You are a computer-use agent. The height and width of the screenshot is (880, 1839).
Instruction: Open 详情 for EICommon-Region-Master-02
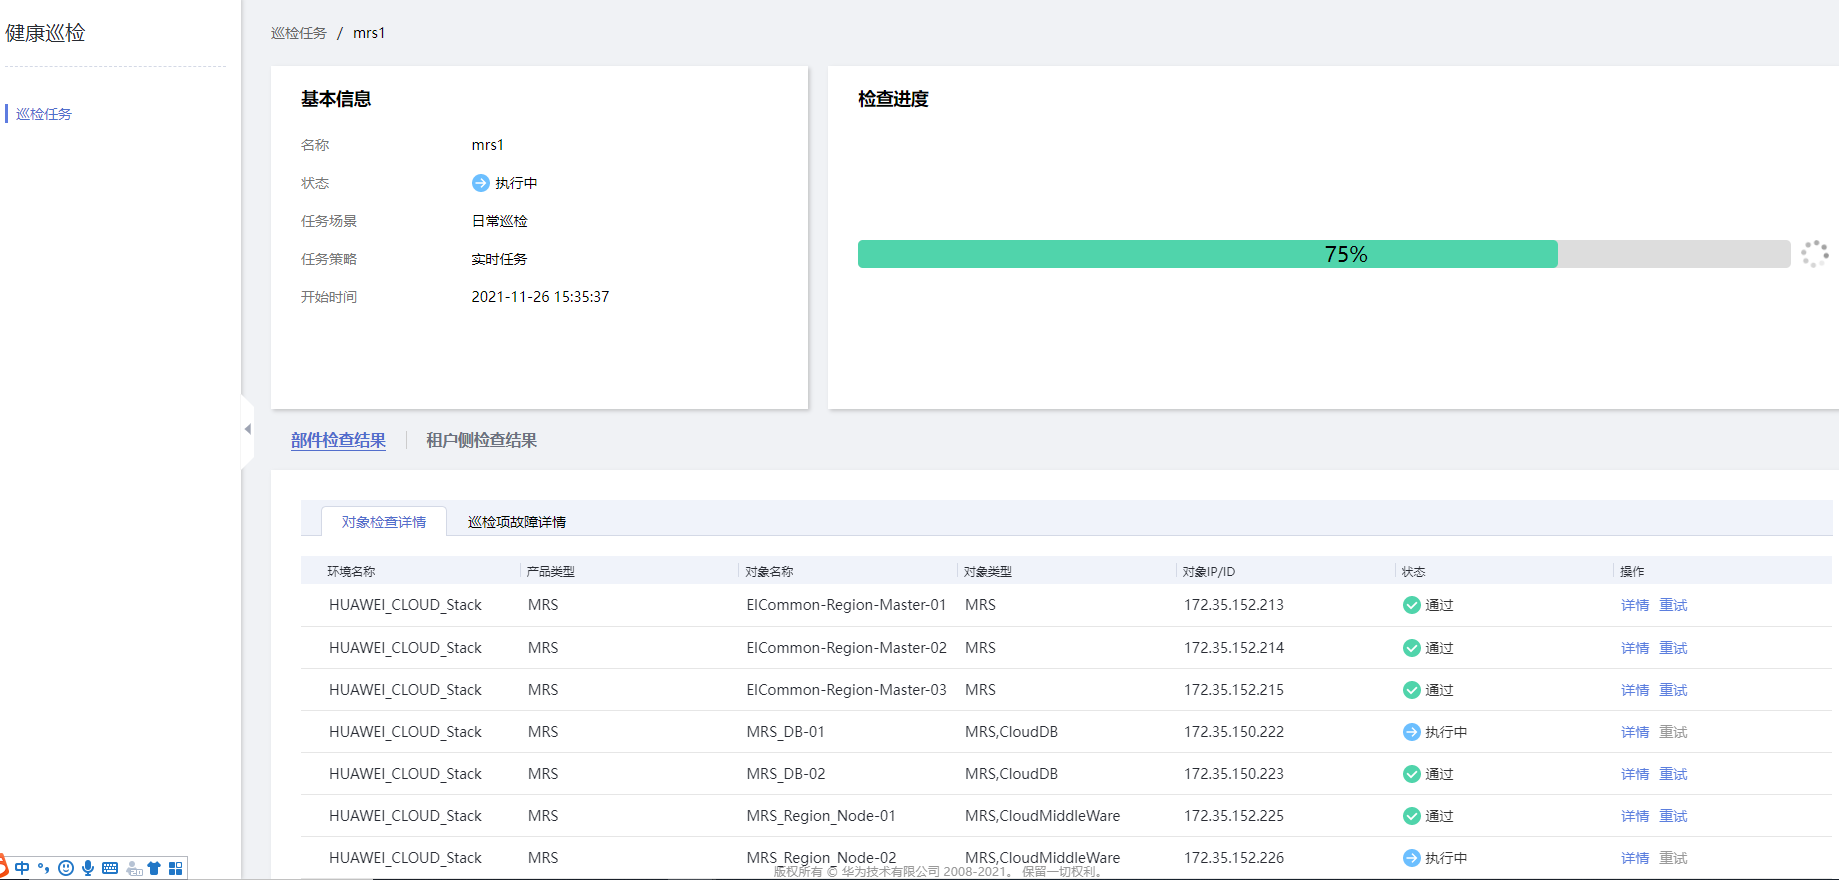pyautogui.click(x=1635, y=648)
